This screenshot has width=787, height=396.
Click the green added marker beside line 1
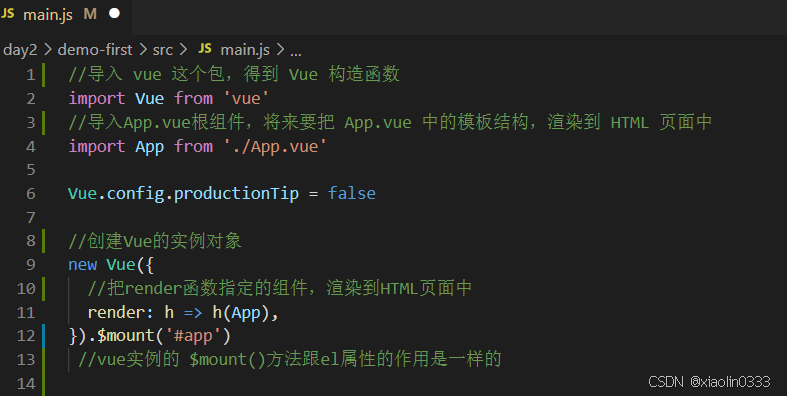44,75
